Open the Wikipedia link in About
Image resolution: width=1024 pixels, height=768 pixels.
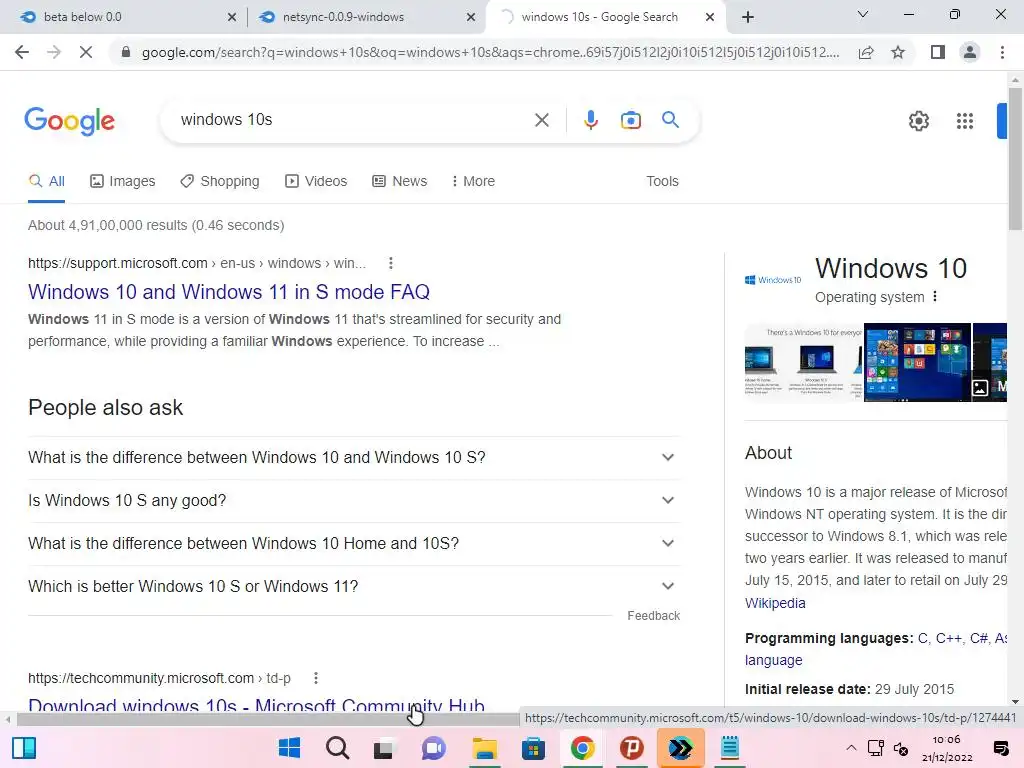pyautogui.click(x=775, y=603)
